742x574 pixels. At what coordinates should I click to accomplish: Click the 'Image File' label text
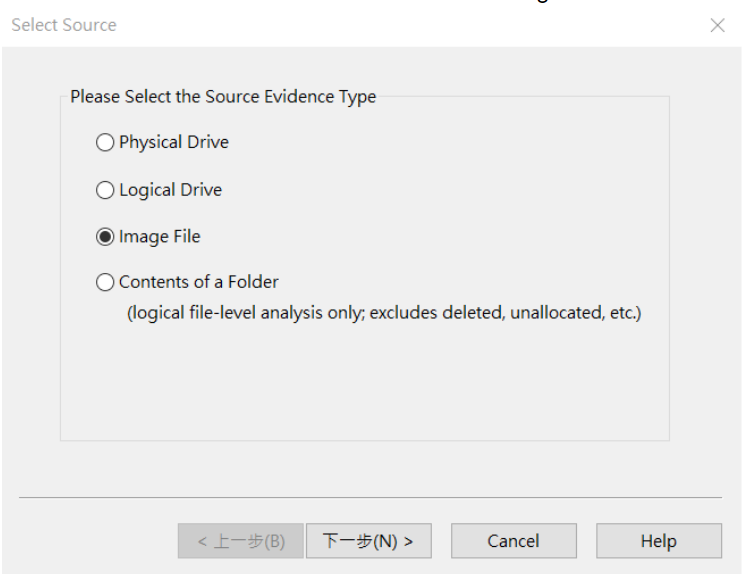click(160, 237)
